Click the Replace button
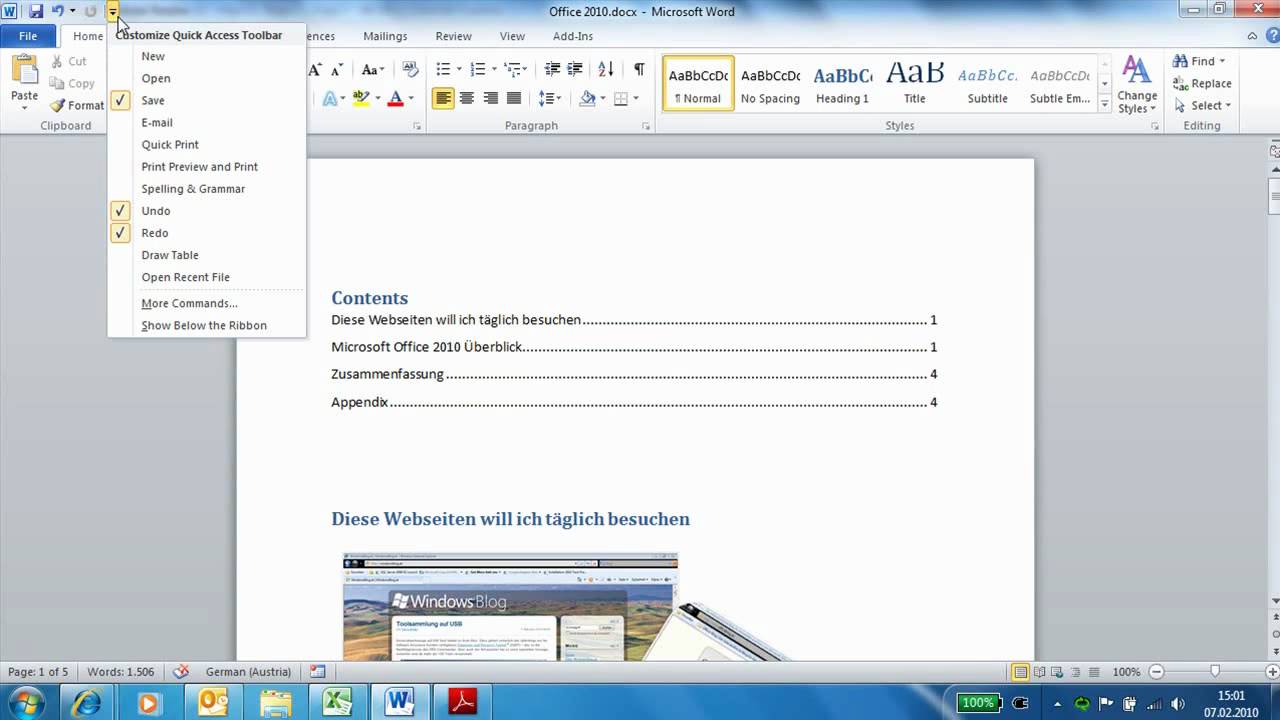Viewport: 1280px width, 720px height. (x=1202, y=84)
